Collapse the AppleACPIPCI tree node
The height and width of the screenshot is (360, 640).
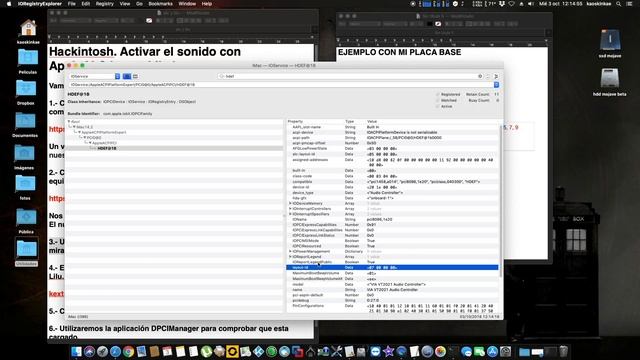tap(90, 143)
